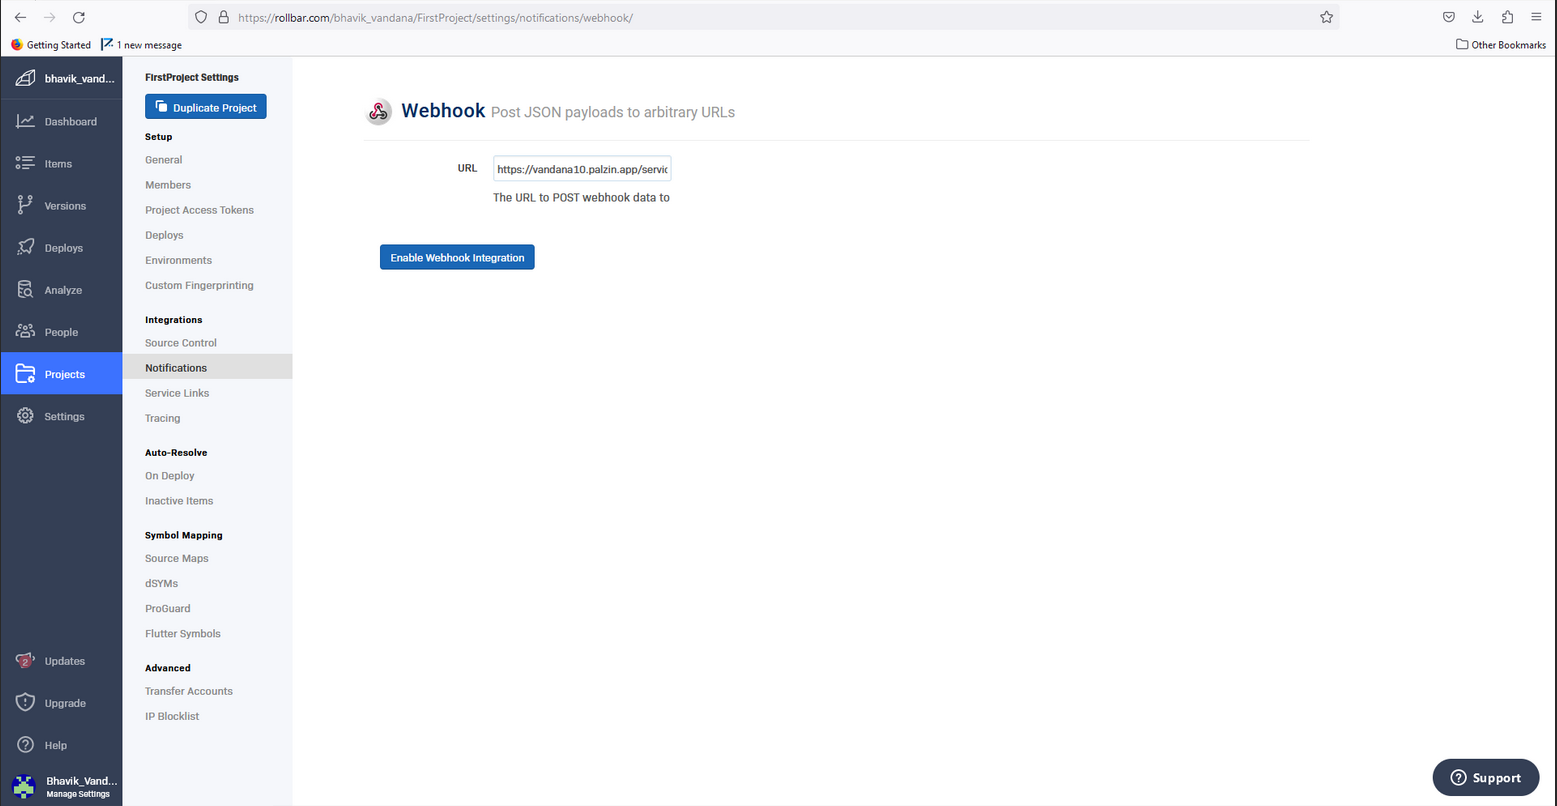Screen dimensions: 1557x806
Task: Select the Deploys rocket icon
Action: 25,247
